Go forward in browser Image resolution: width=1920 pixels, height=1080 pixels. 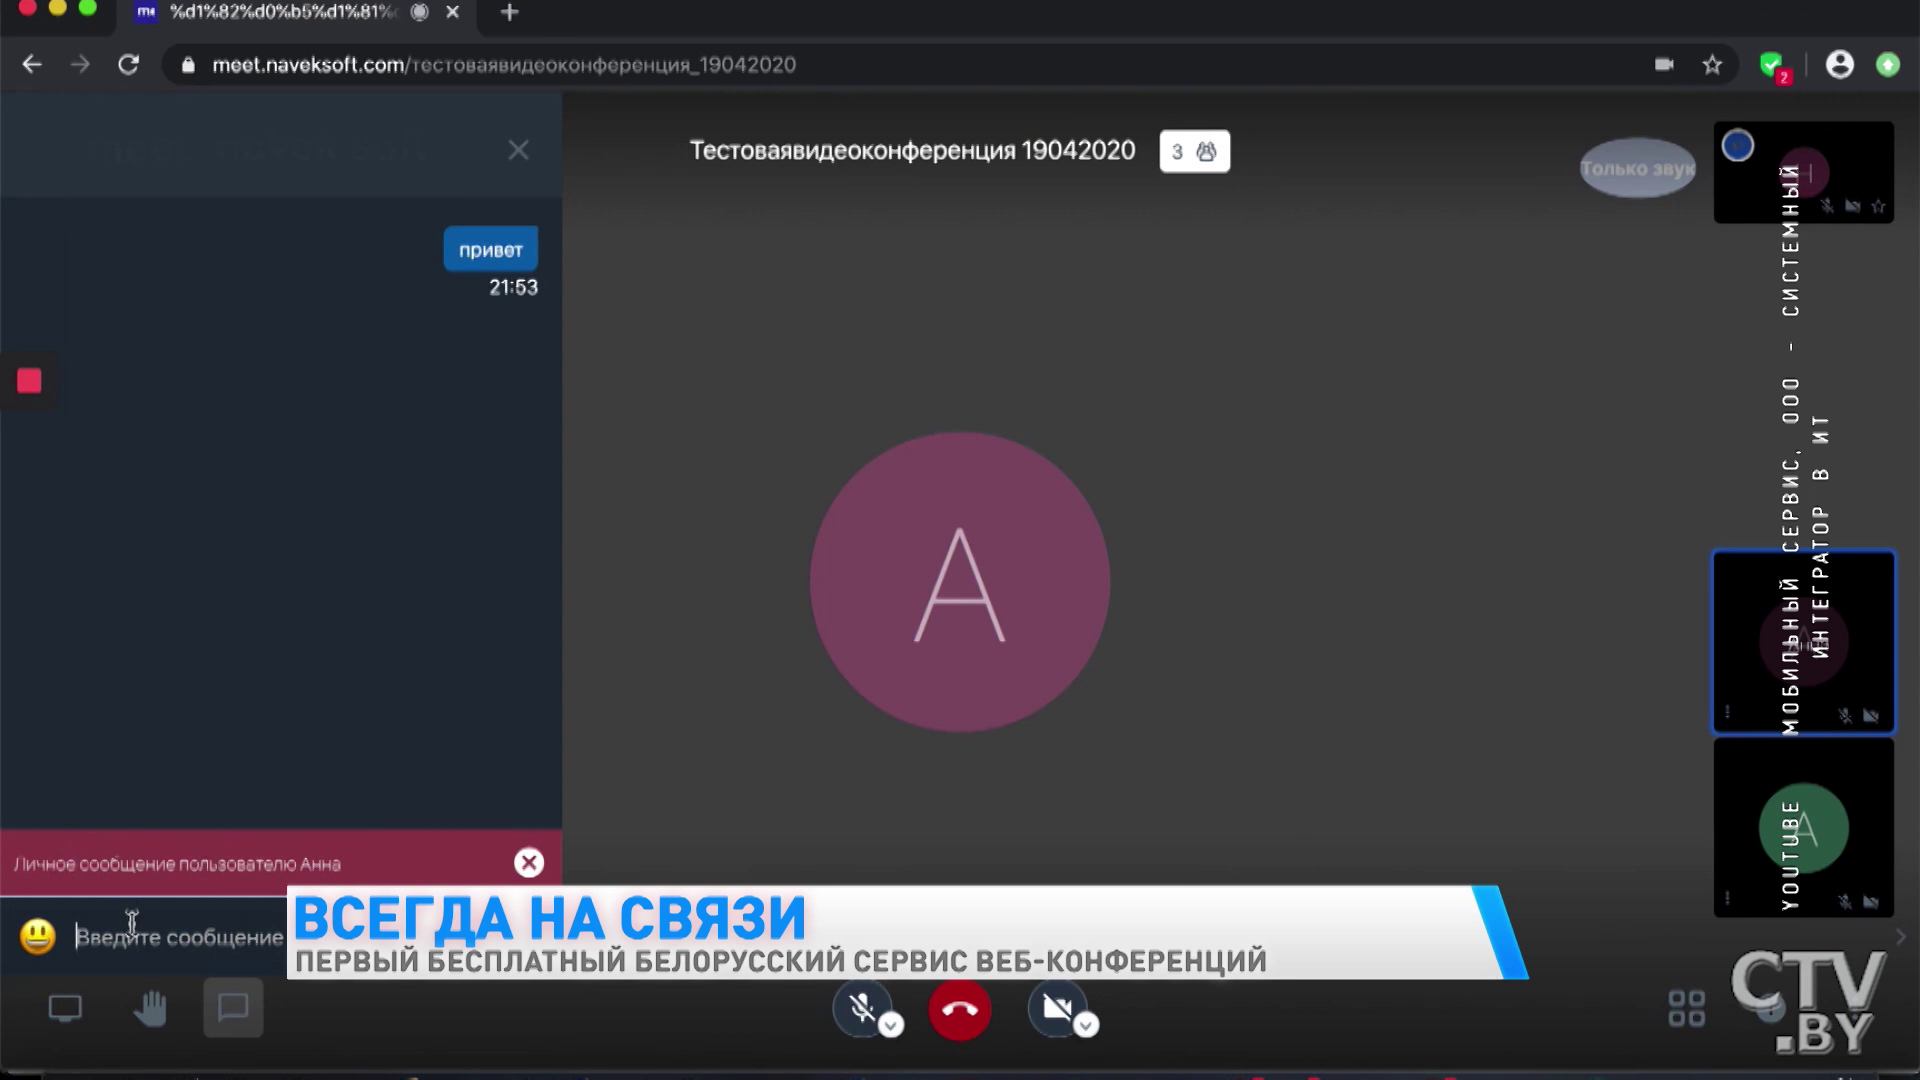tap(80, 65)
